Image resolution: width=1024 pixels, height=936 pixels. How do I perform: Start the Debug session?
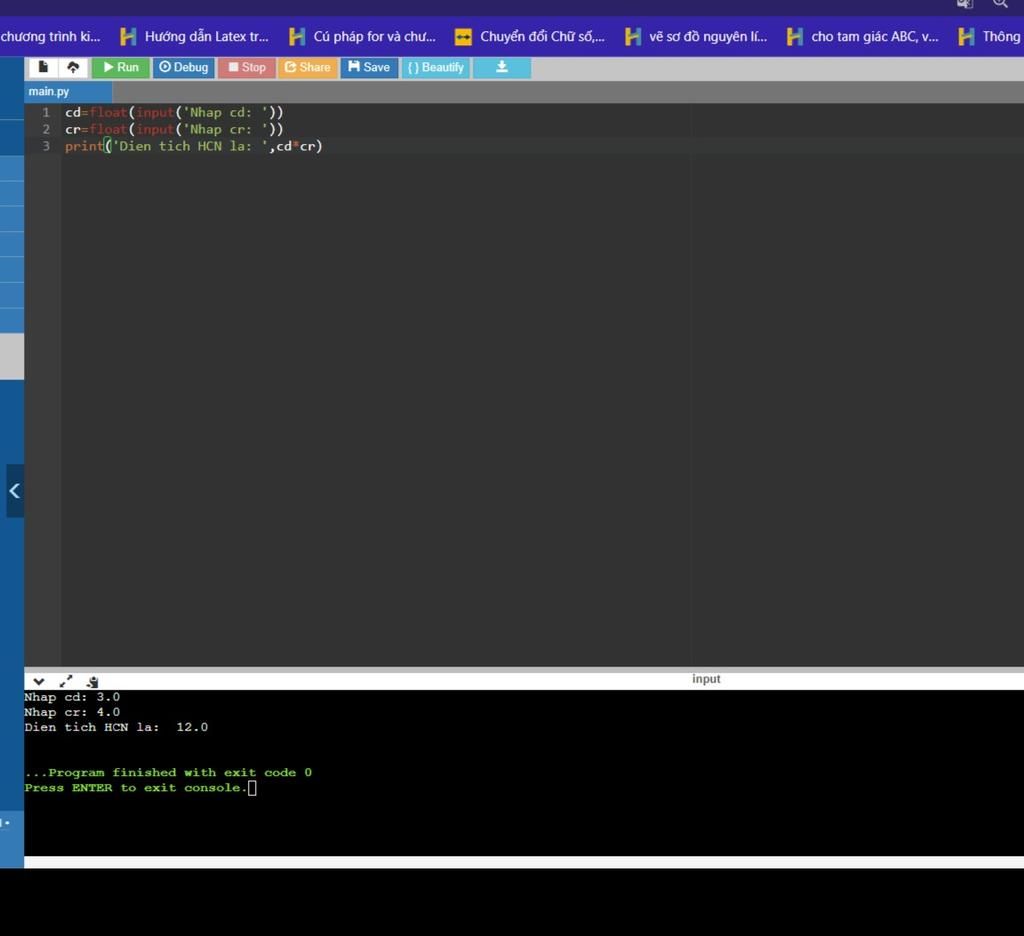click(x=184, y=67)
